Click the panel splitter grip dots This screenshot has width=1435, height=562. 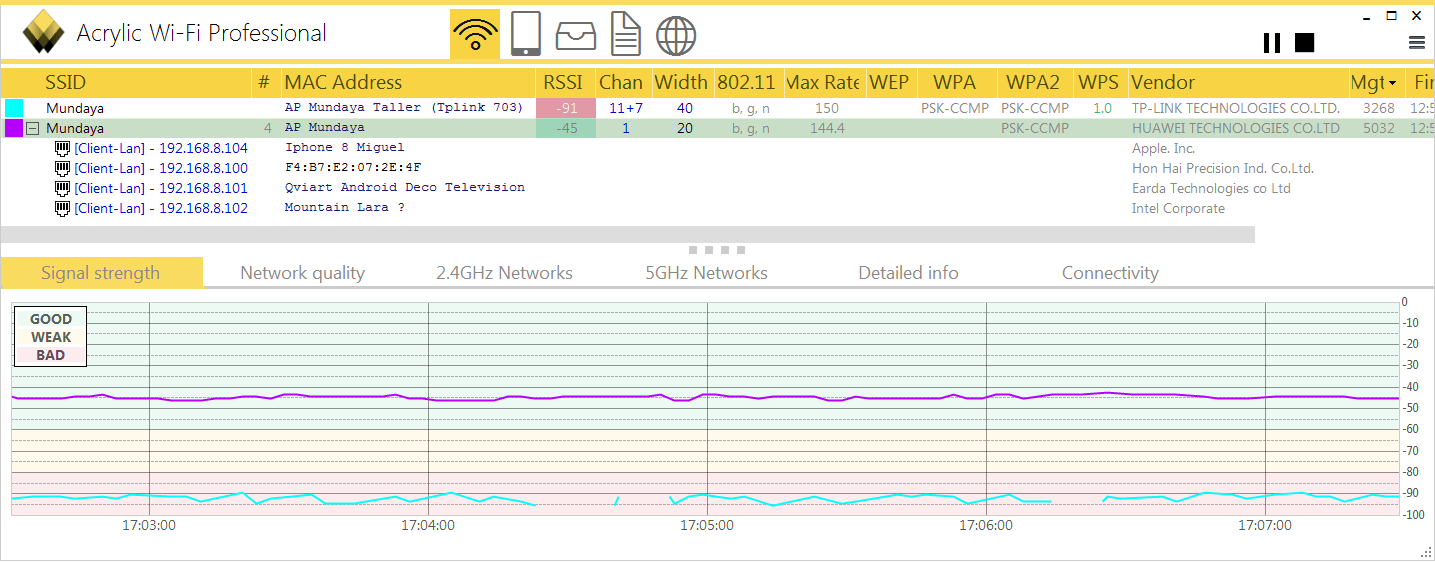[717, 249]
